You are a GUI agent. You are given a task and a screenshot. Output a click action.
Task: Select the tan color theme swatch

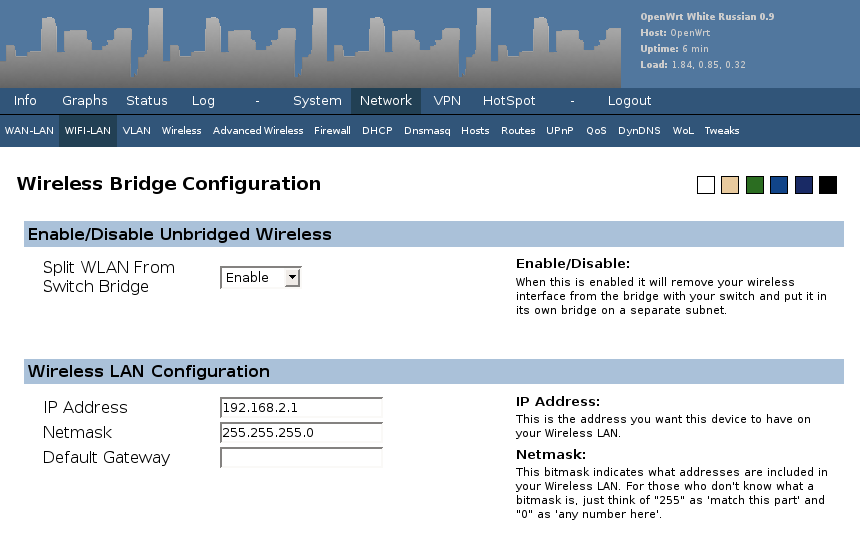coord(730,185)
